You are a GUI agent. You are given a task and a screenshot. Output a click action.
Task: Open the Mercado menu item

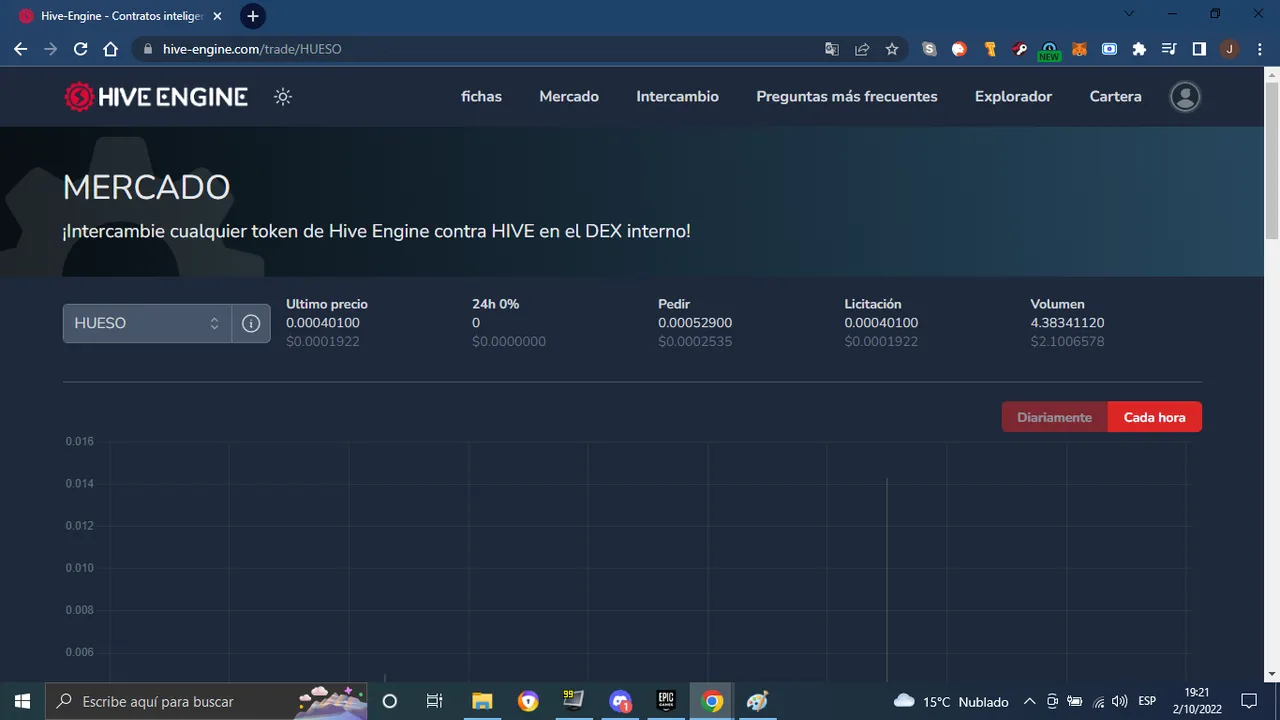569,97
